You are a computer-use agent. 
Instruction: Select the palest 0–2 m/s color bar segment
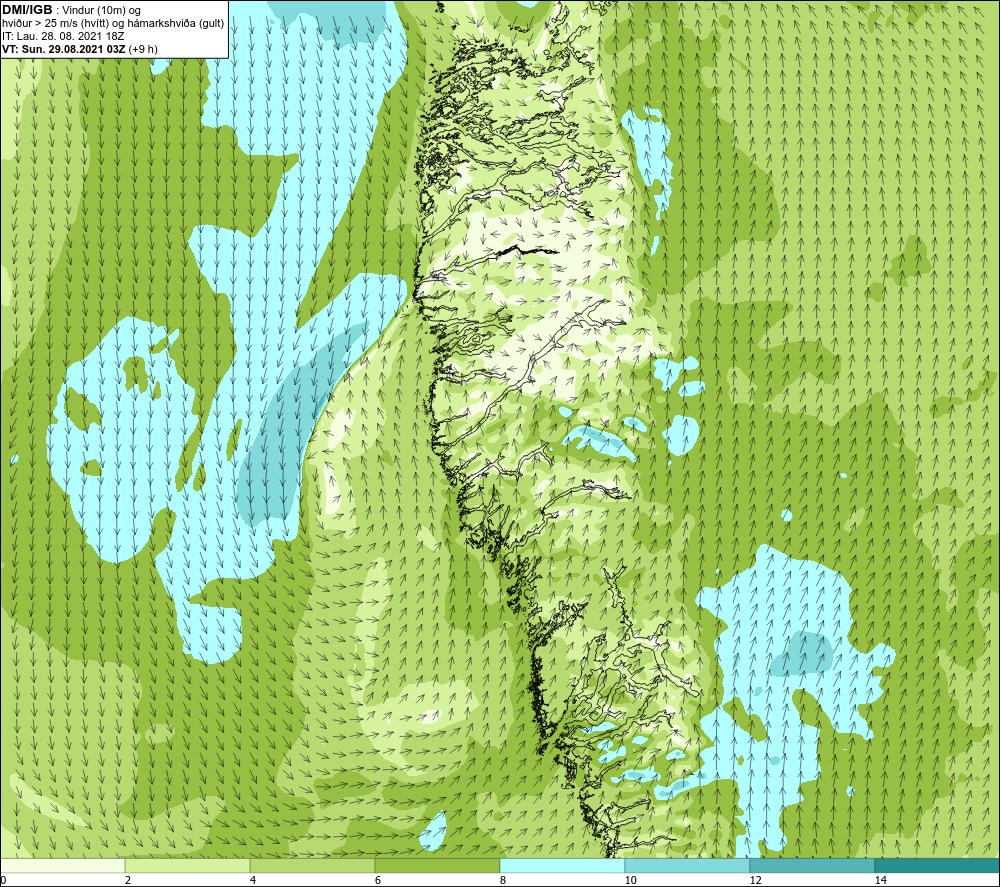pos(62,865)
